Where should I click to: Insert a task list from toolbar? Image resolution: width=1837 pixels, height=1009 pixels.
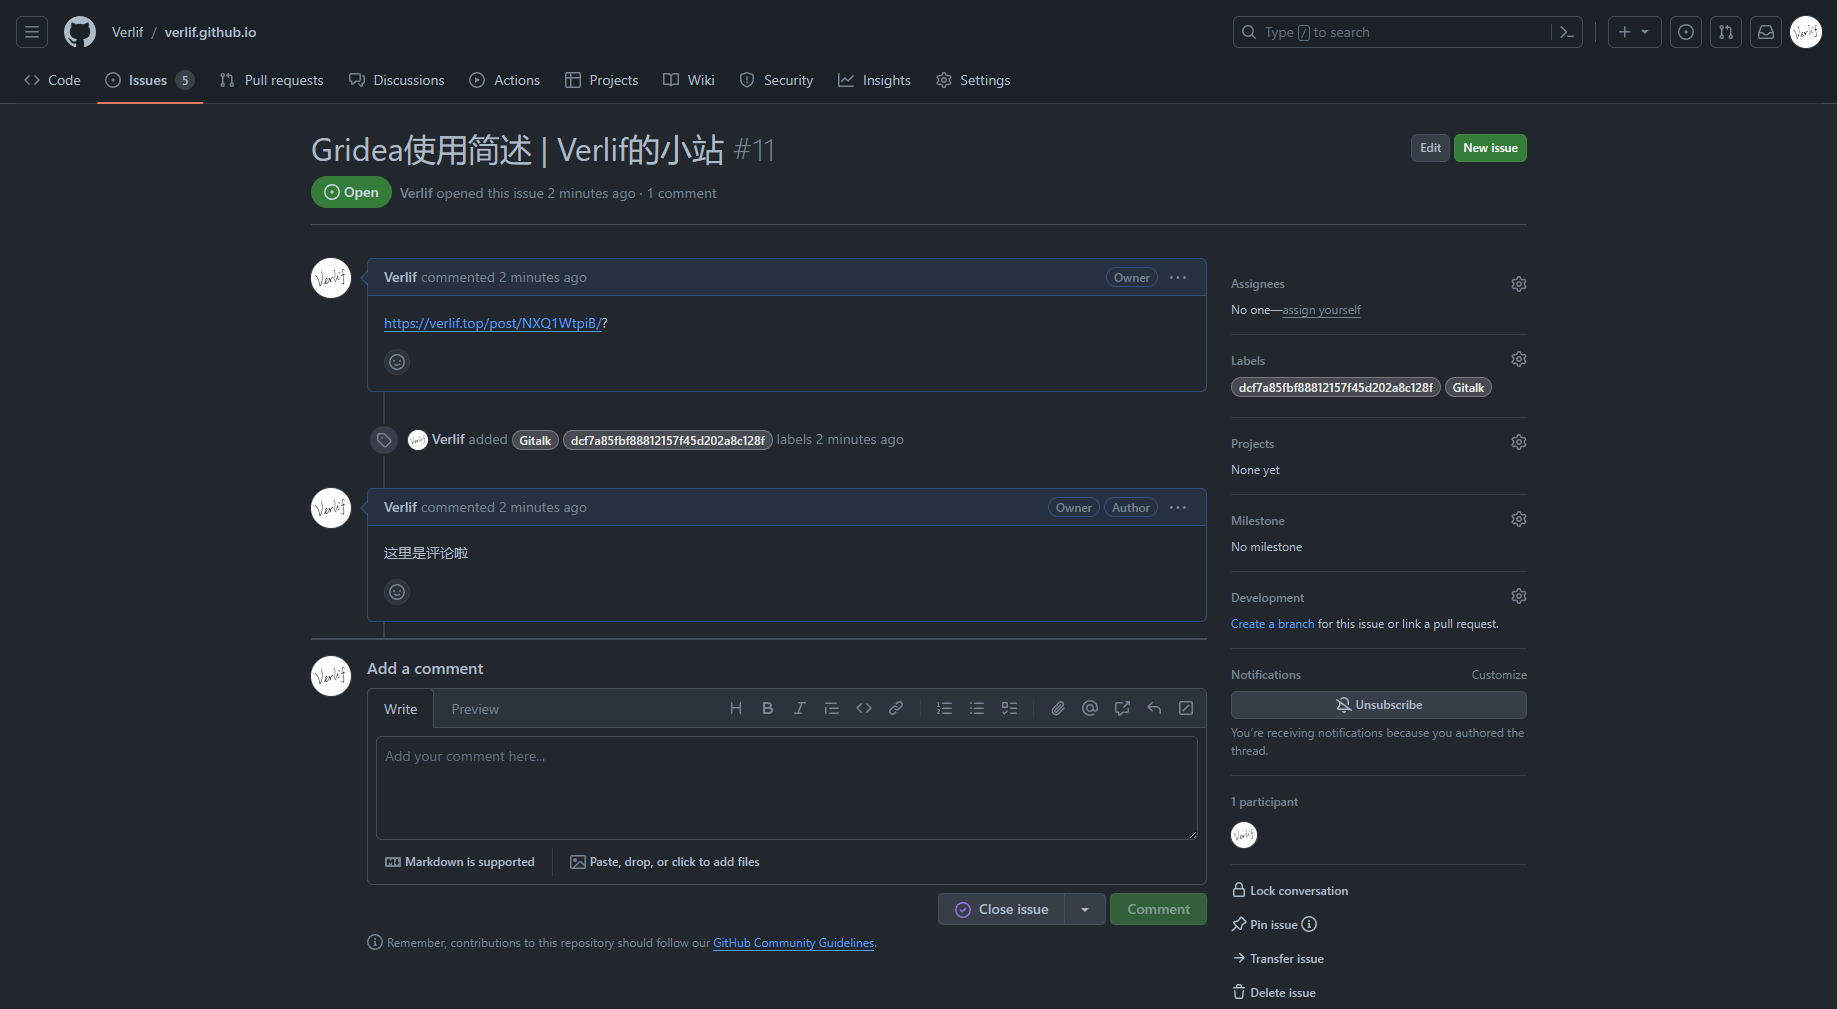[1009, 708]
